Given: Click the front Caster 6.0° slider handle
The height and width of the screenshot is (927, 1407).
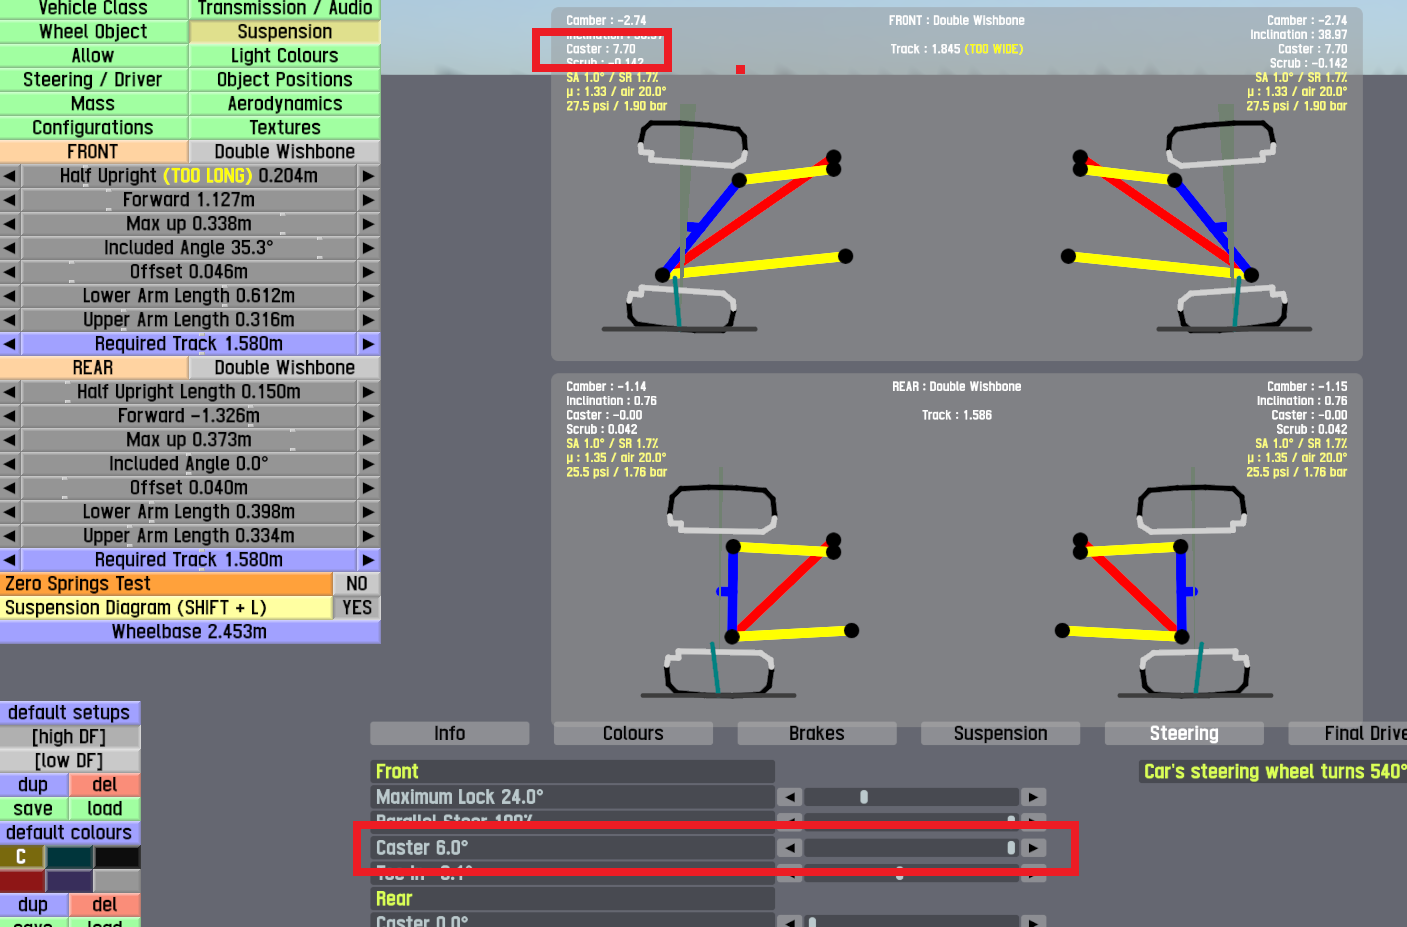Looking at the screenshot, I should click(x=1011, y=848).
